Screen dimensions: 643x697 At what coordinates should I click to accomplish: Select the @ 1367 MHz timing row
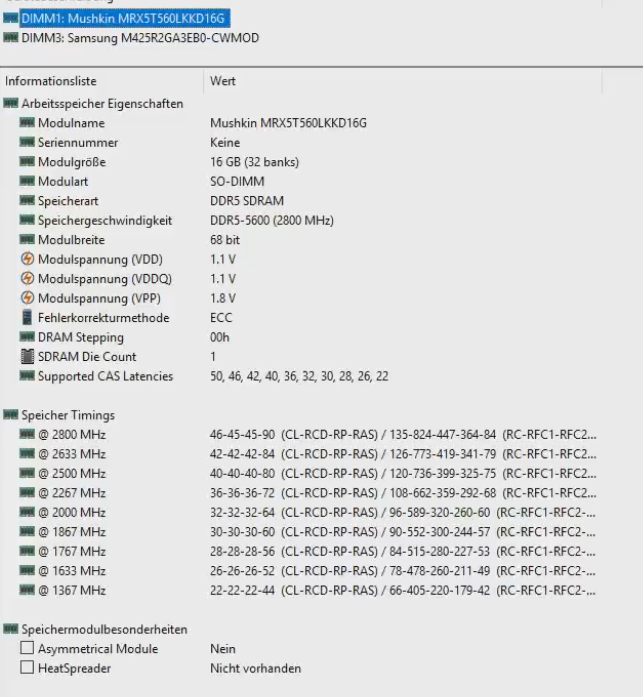pyautogui.click(x=71, y=590)
